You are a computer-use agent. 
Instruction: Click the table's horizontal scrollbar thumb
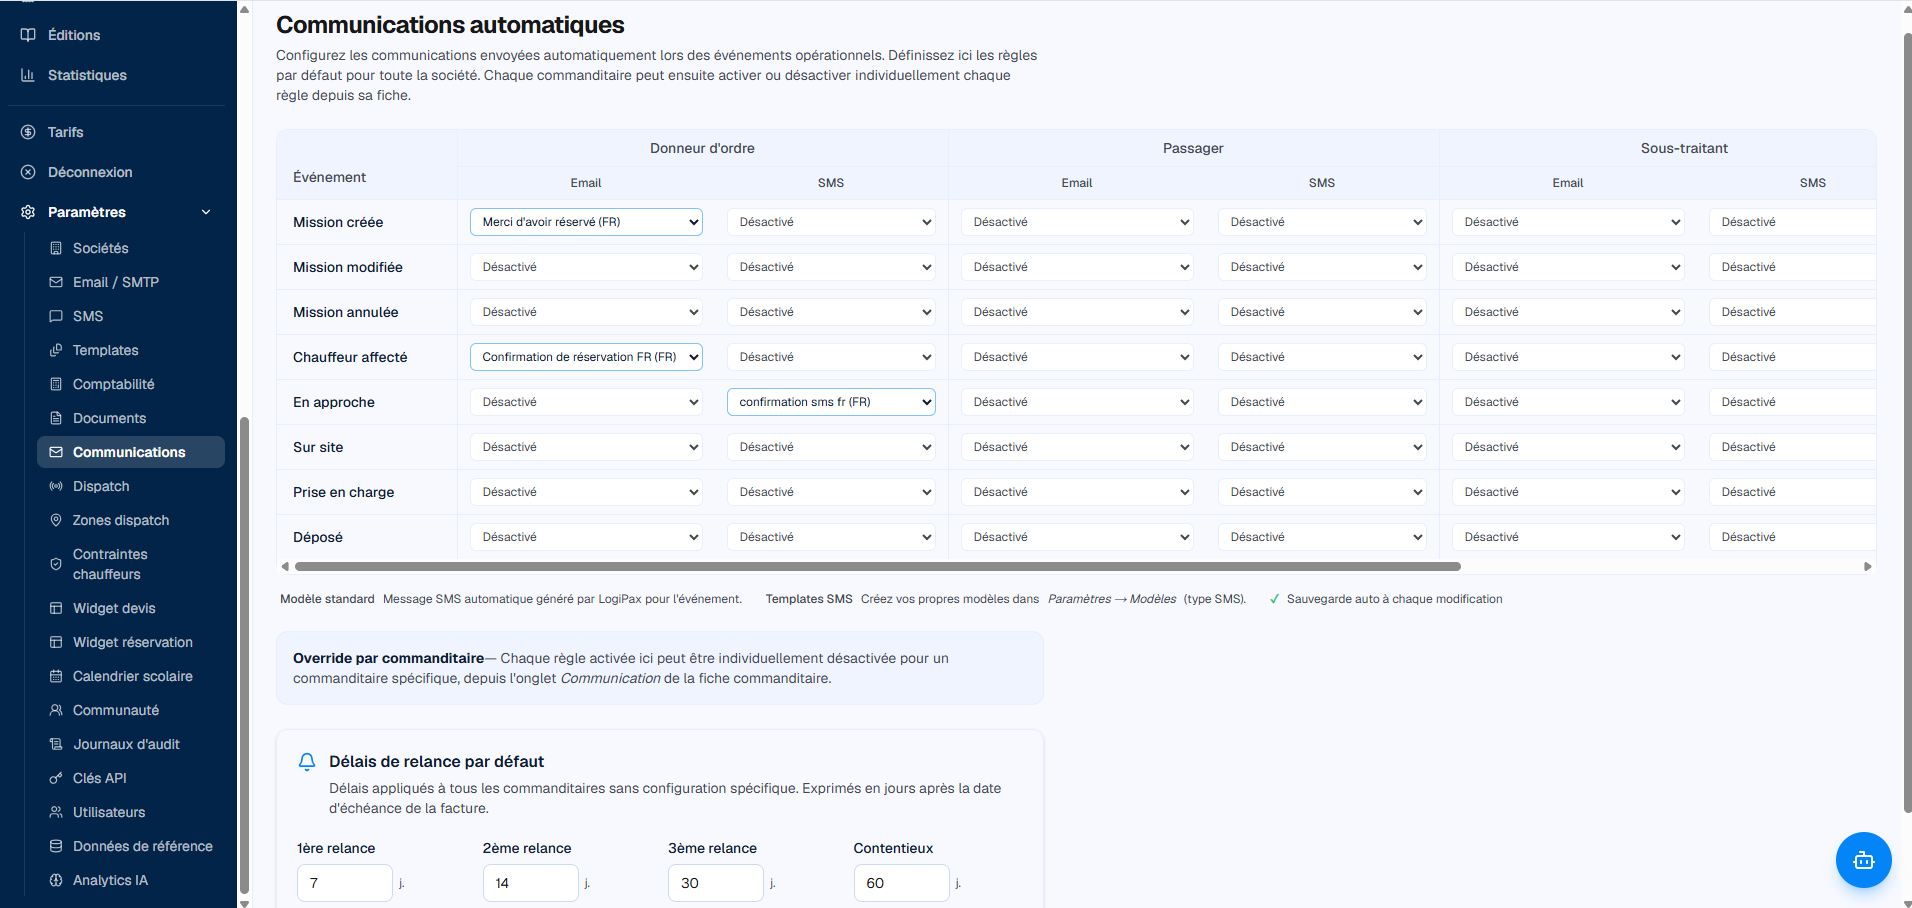coord(877,566)
